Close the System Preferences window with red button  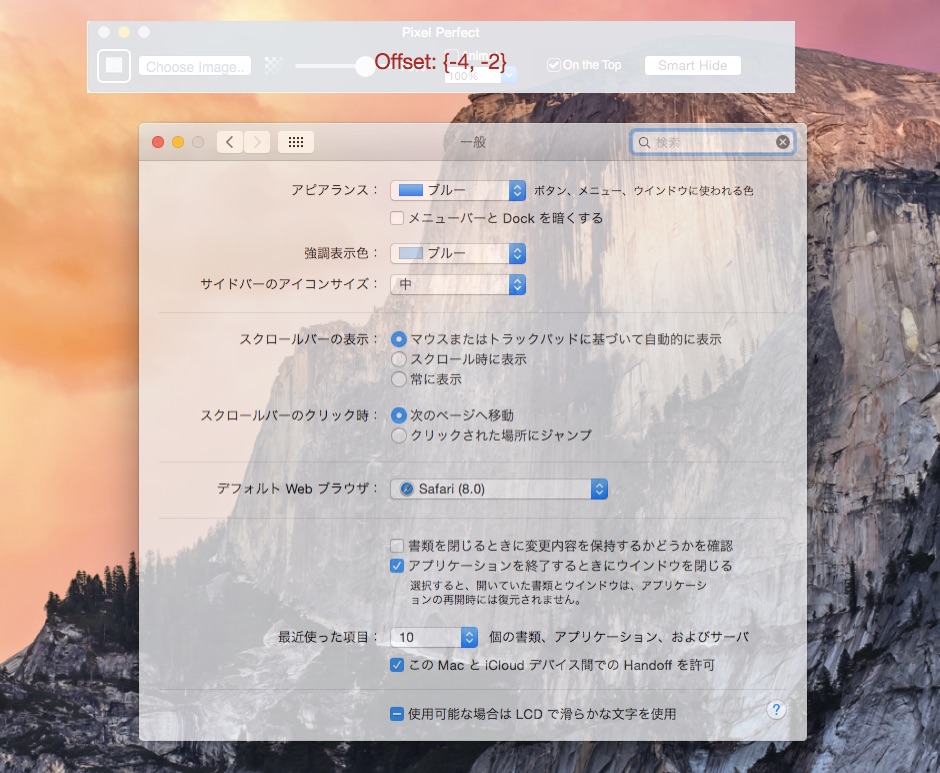coord(158,142)
